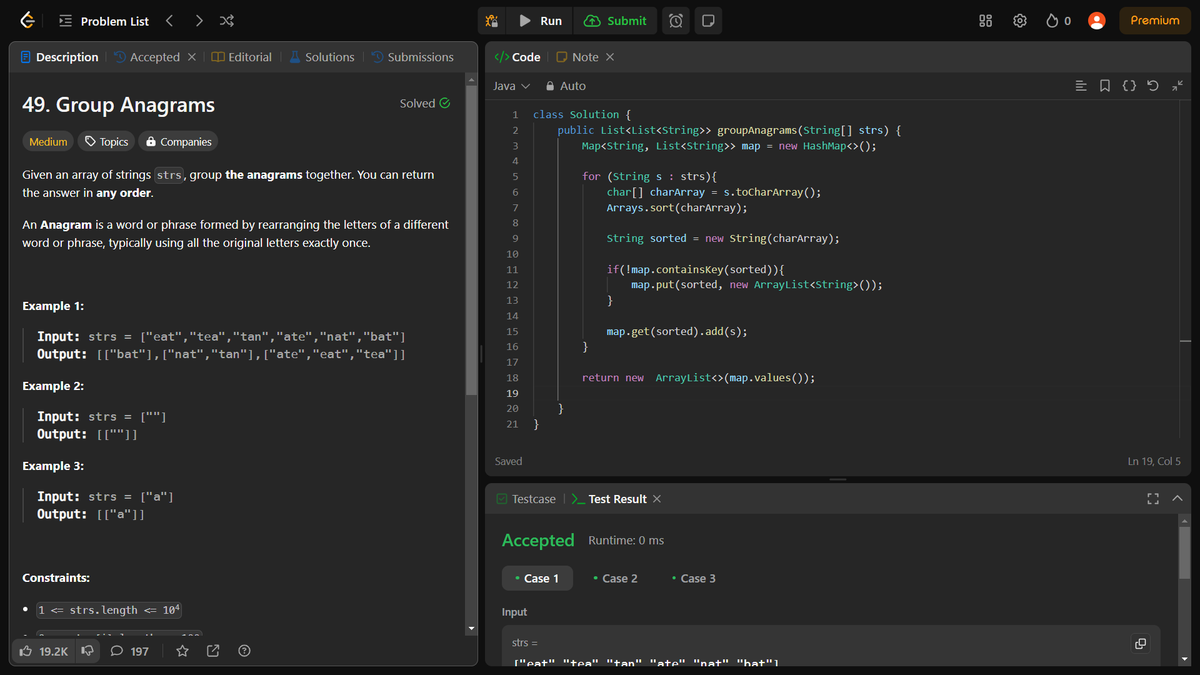Switch to the Accepted tab
The height and width of the screenshot is (675, 1200).
point(147,57)
